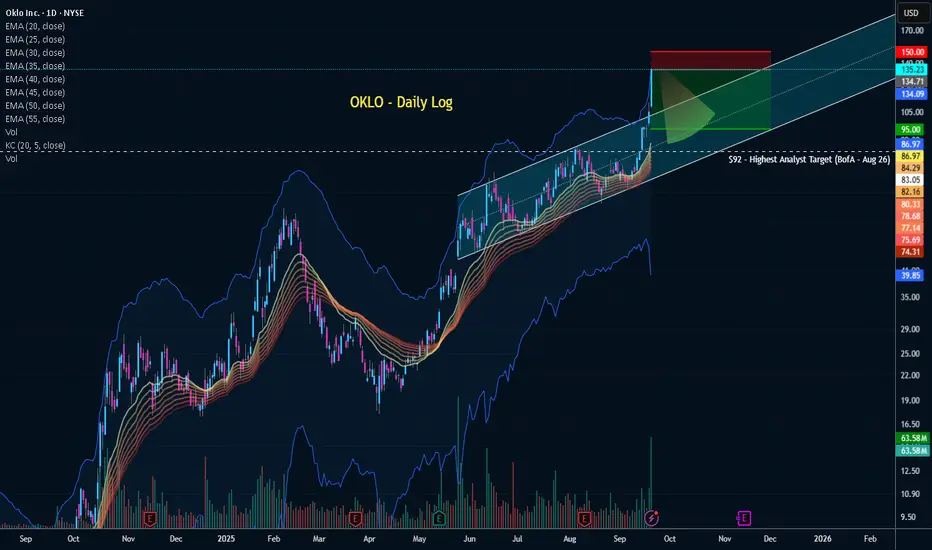Click the white 83.05 price label
The image size is (932, 550).
coord(911,180)
